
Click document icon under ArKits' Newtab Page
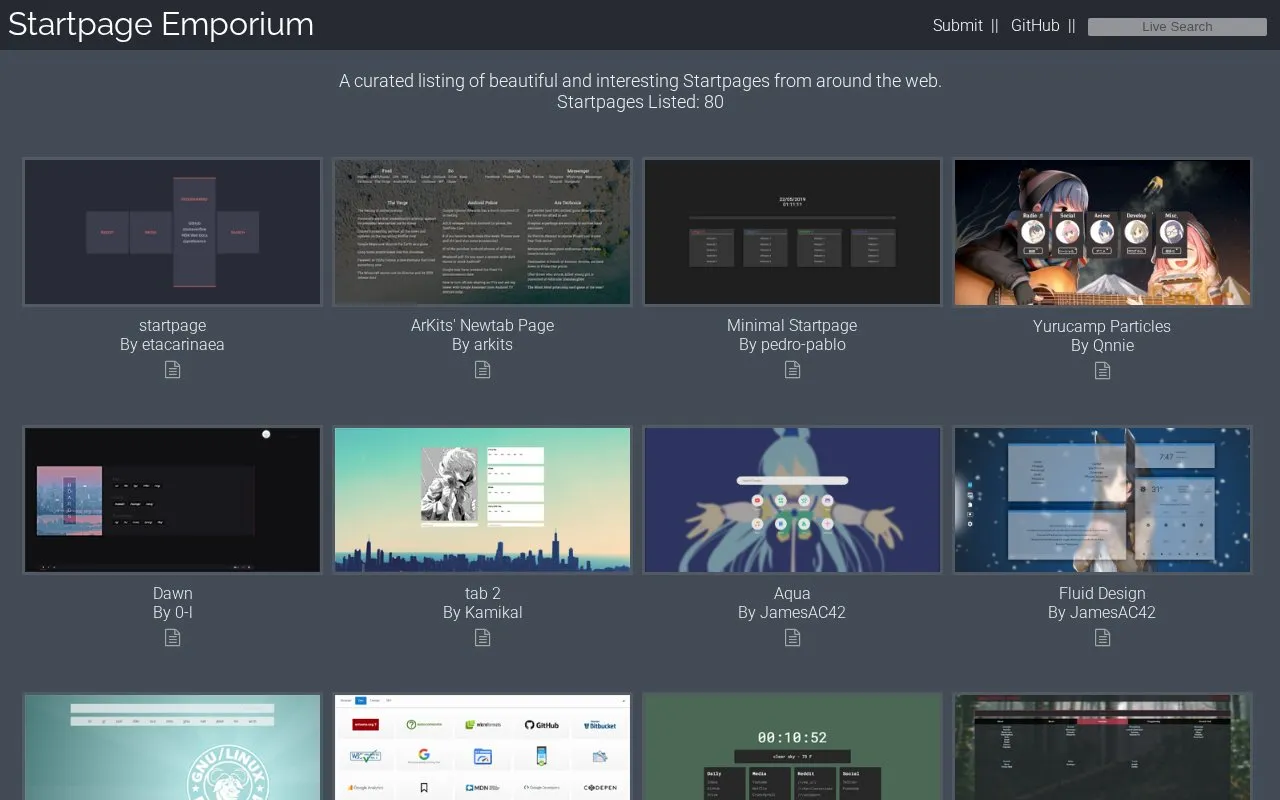[x=482, y=370]
